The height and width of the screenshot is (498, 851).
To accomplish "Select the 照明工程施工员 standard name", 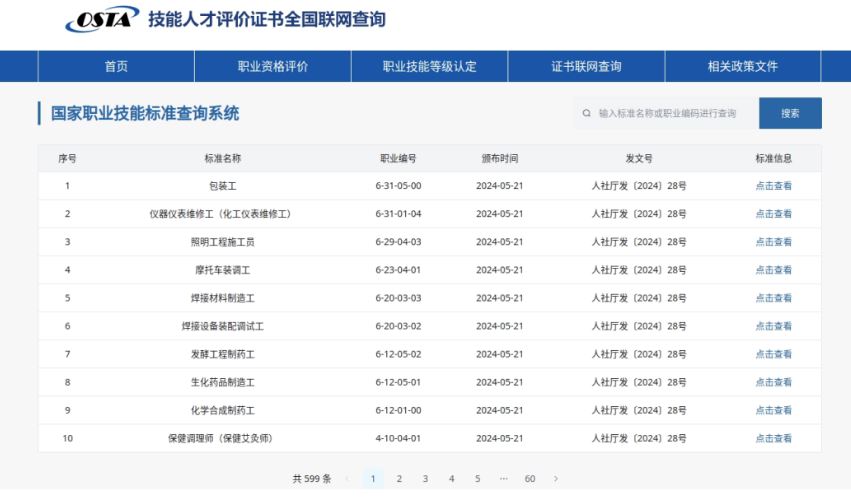I will pos(223,242).
